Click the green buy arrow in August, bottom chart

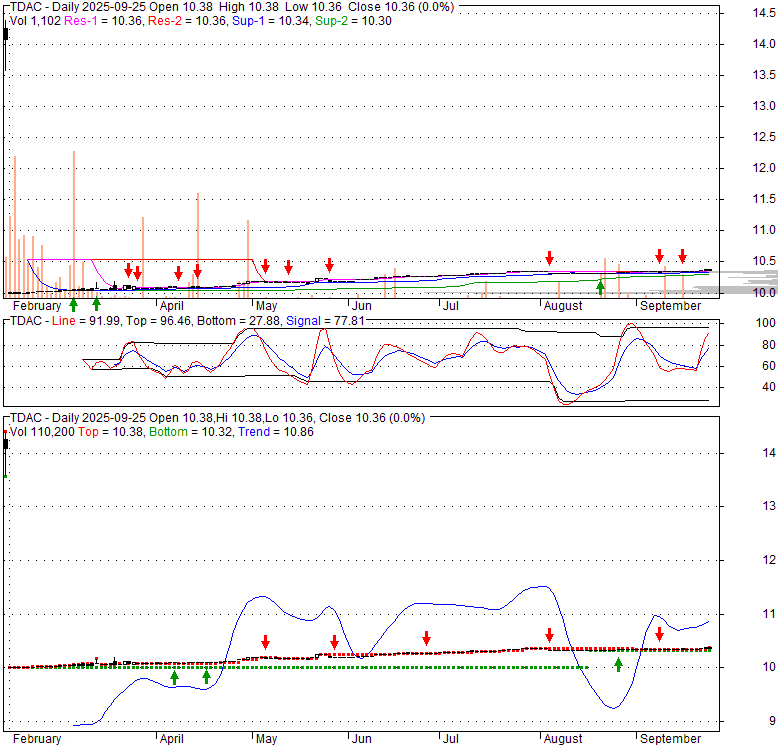click(x=618, y=664)
